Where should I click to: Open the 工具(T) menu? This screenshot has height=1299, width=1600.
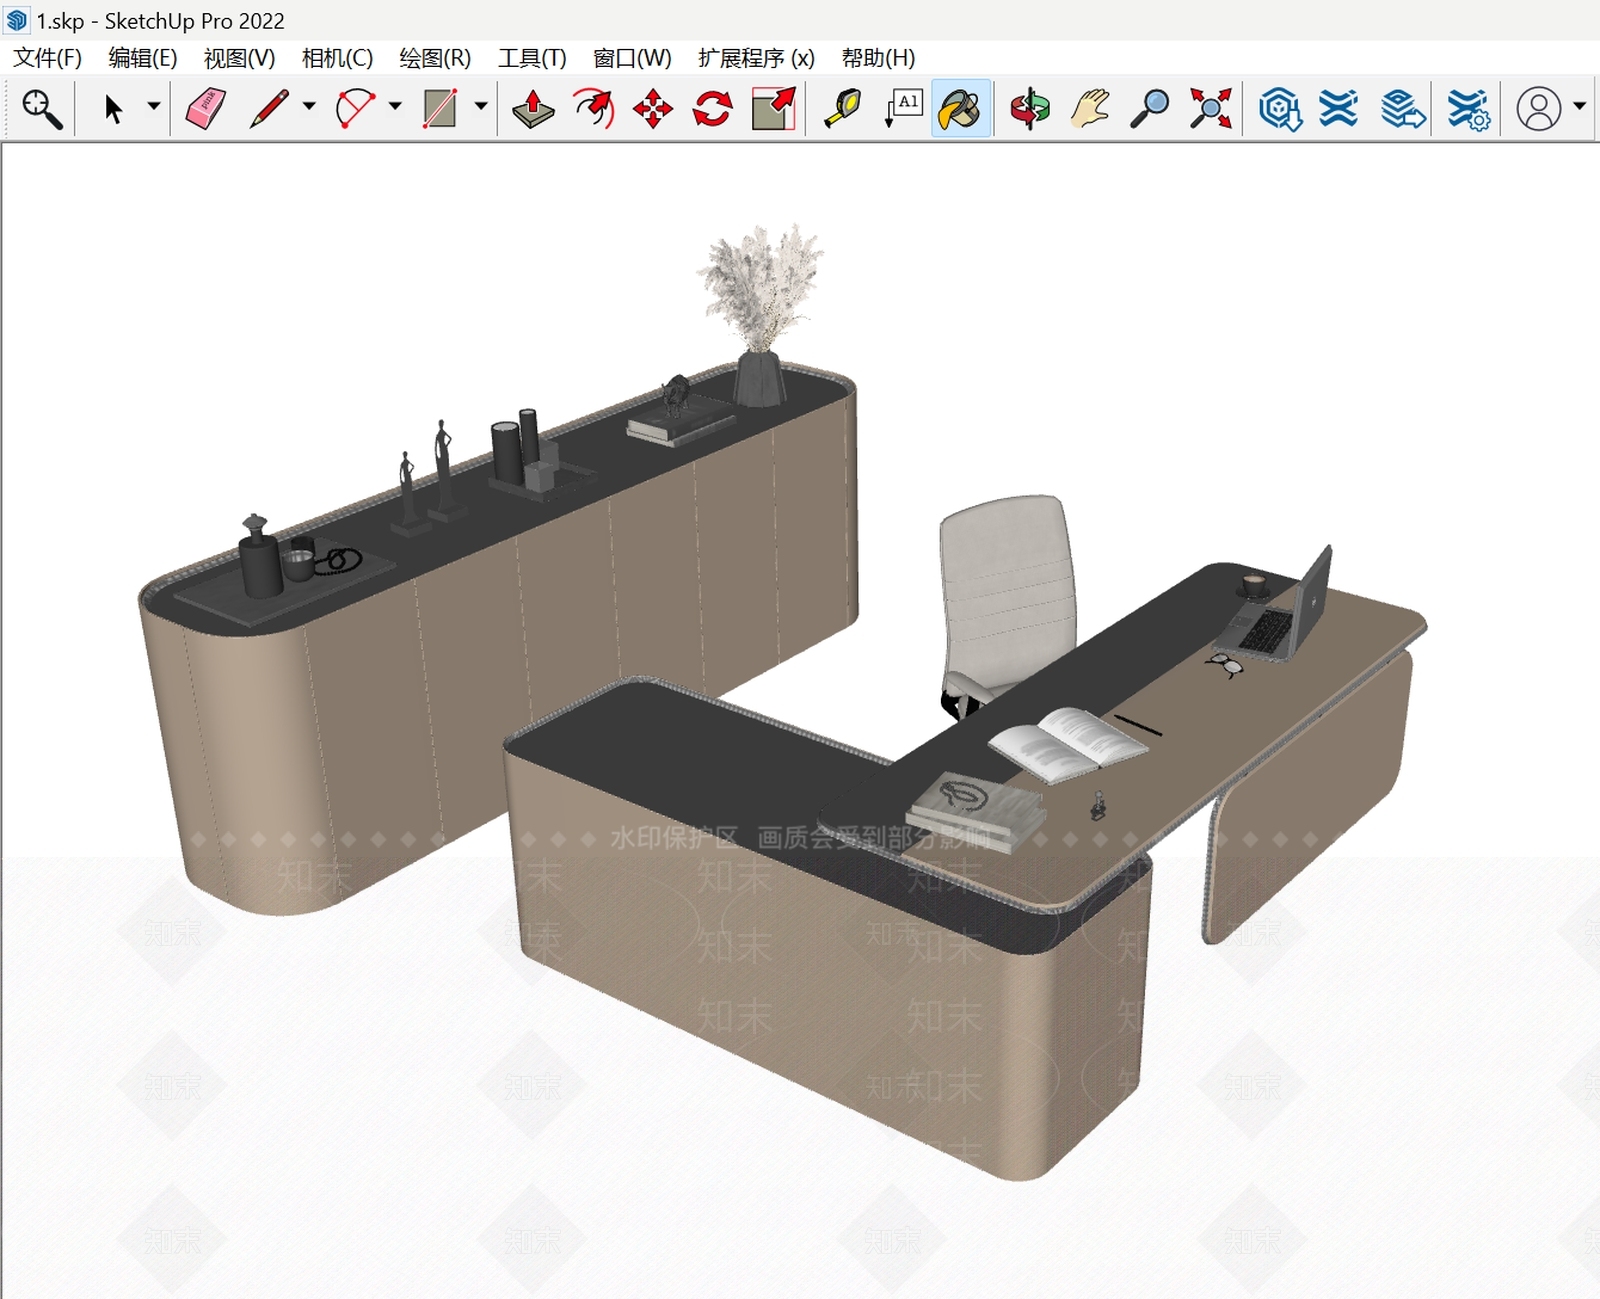532,58
